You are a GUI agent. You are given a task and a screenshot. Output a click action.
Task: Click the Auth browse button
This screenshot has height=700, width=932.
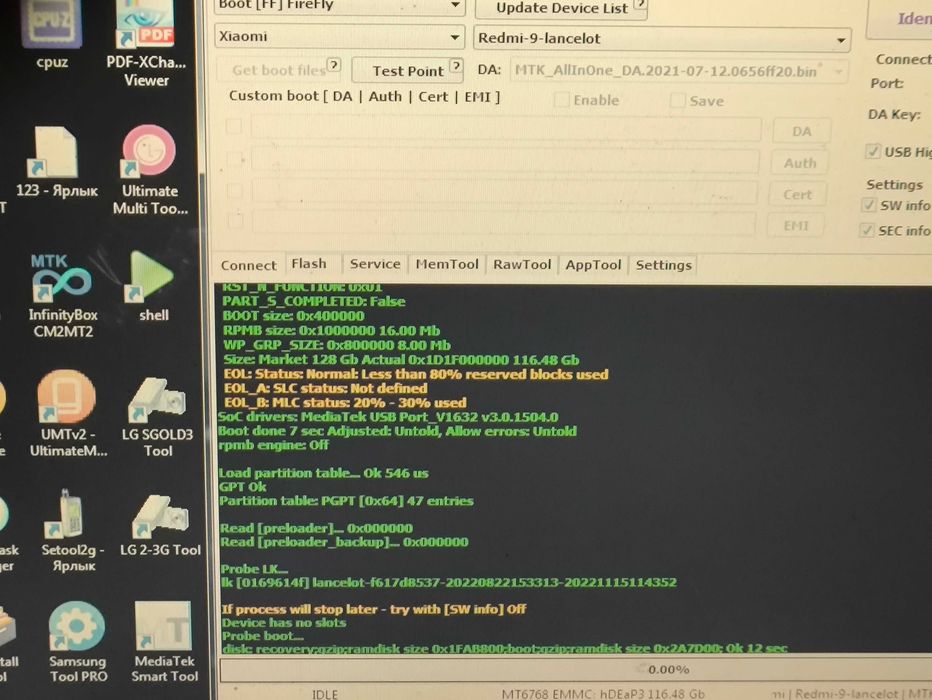[799, 163]
